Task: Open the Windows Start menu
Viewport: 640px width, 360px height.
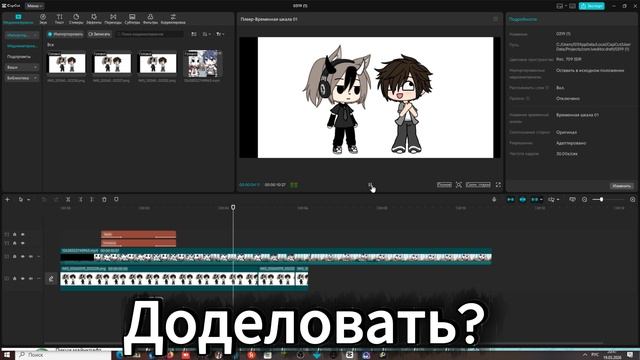Action: (7, 355)
